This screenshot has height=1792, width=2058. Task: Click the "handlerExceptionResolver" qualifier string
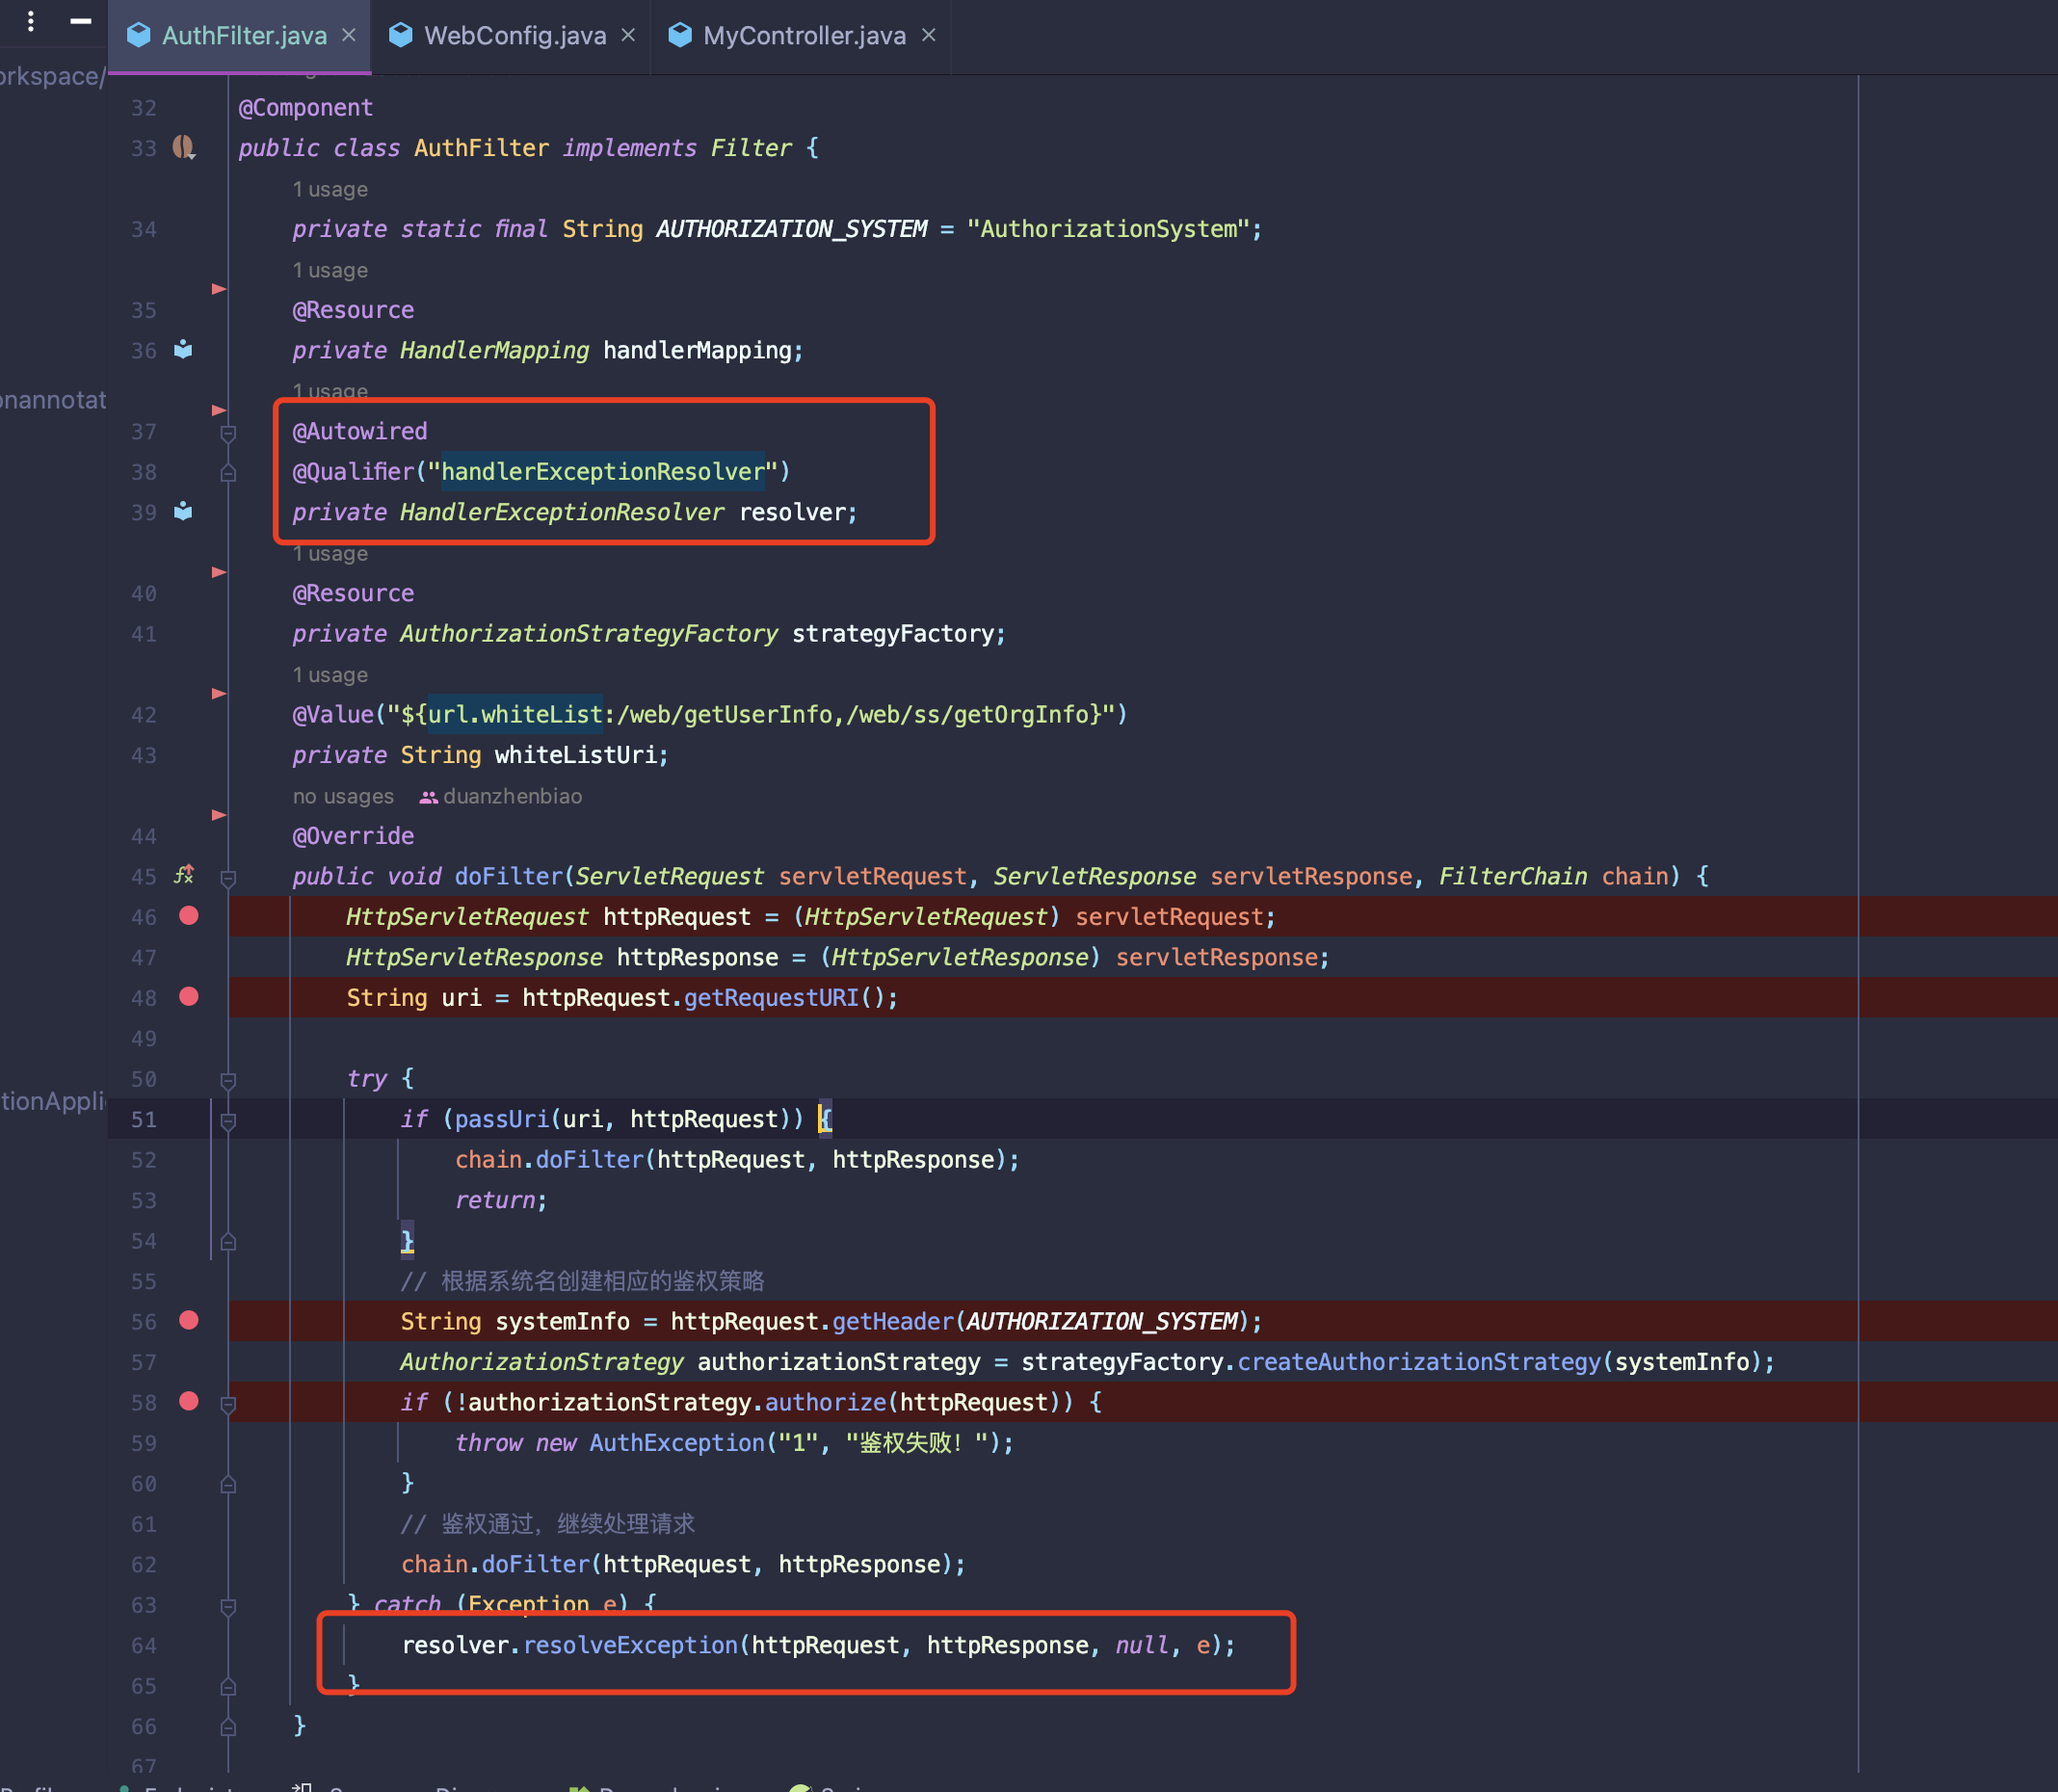click(x=603, y=472)
